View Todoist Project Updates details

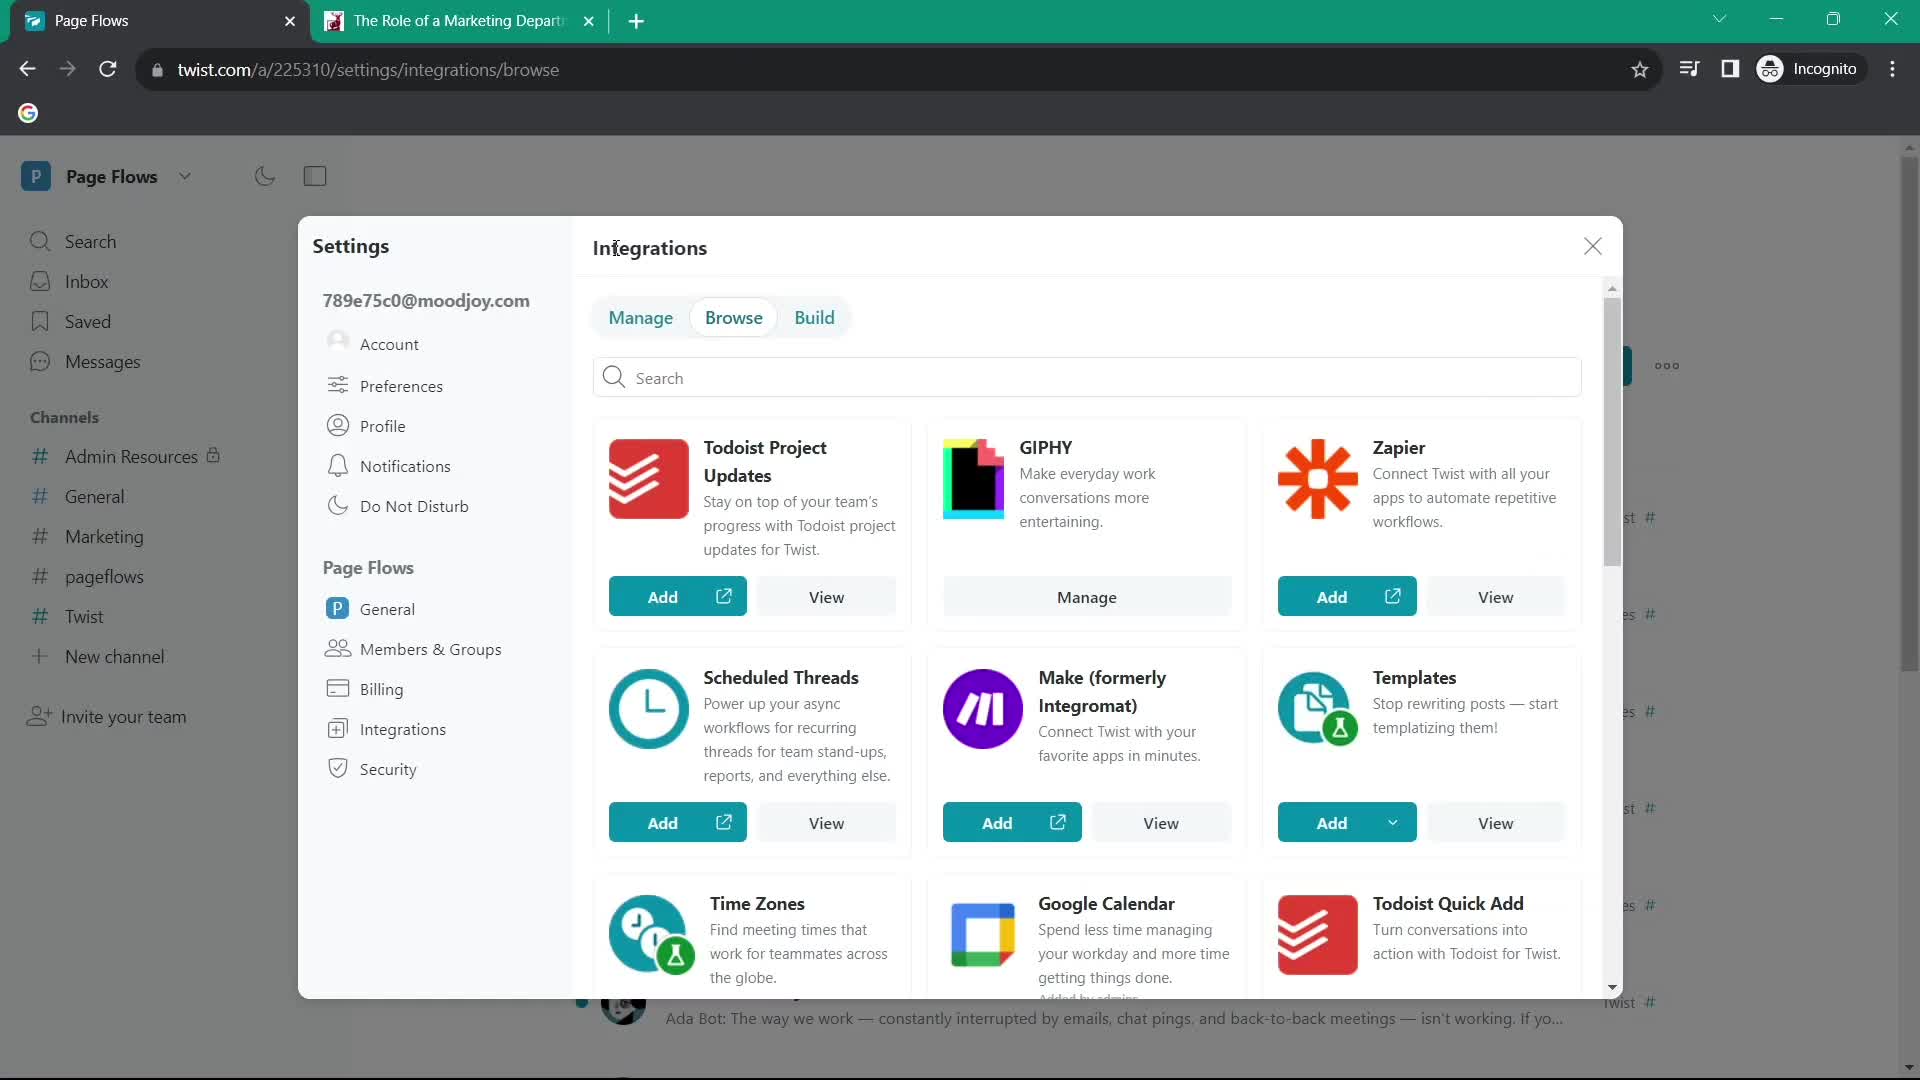point(826,597)
